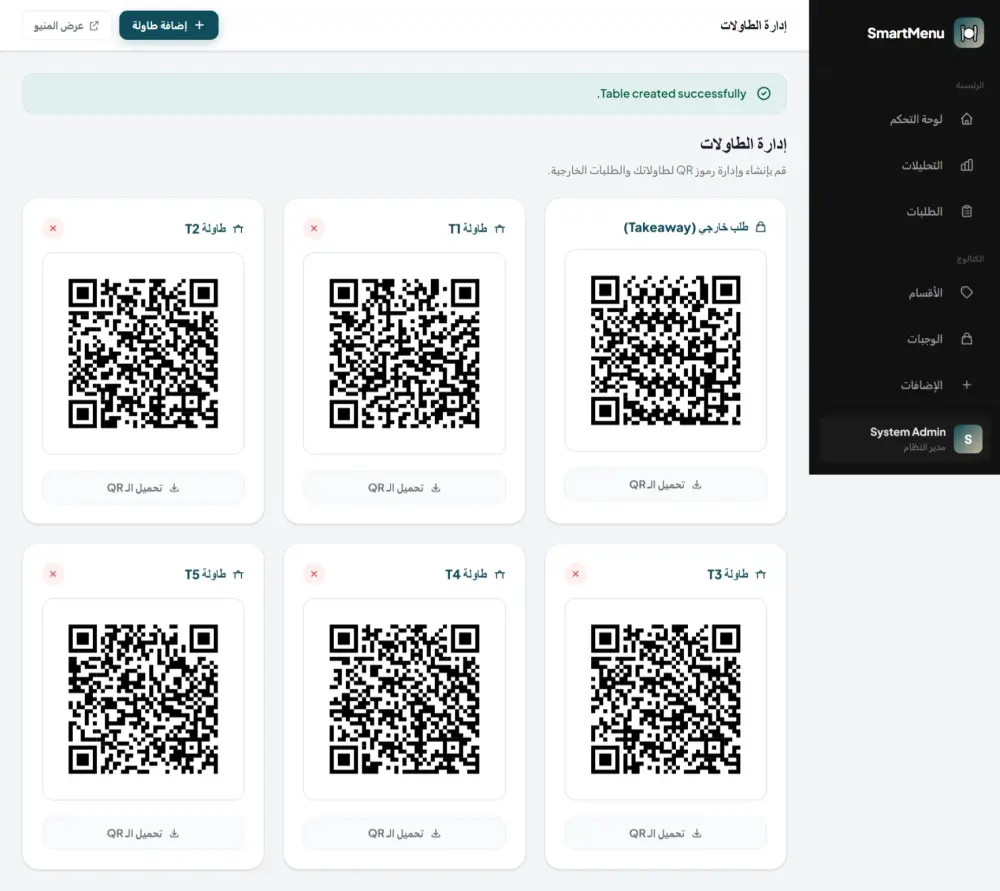Image resolution: width=1000 pixels, height=891 pixels.
Task: Click the System Admin avatar S
Action: click(x=967, y=439)
